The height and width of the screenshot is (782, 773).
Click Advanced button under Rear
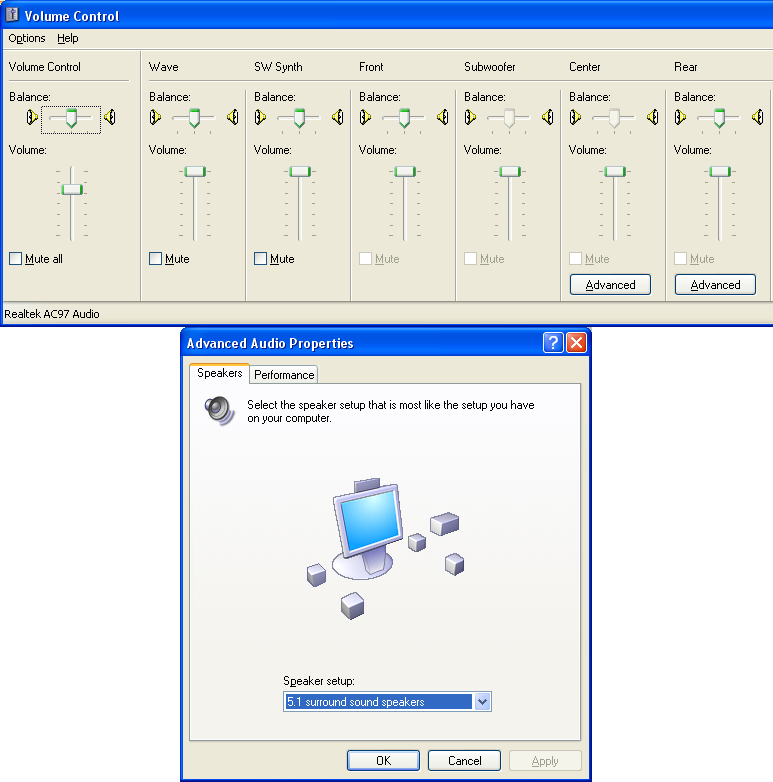pos(715,285)
